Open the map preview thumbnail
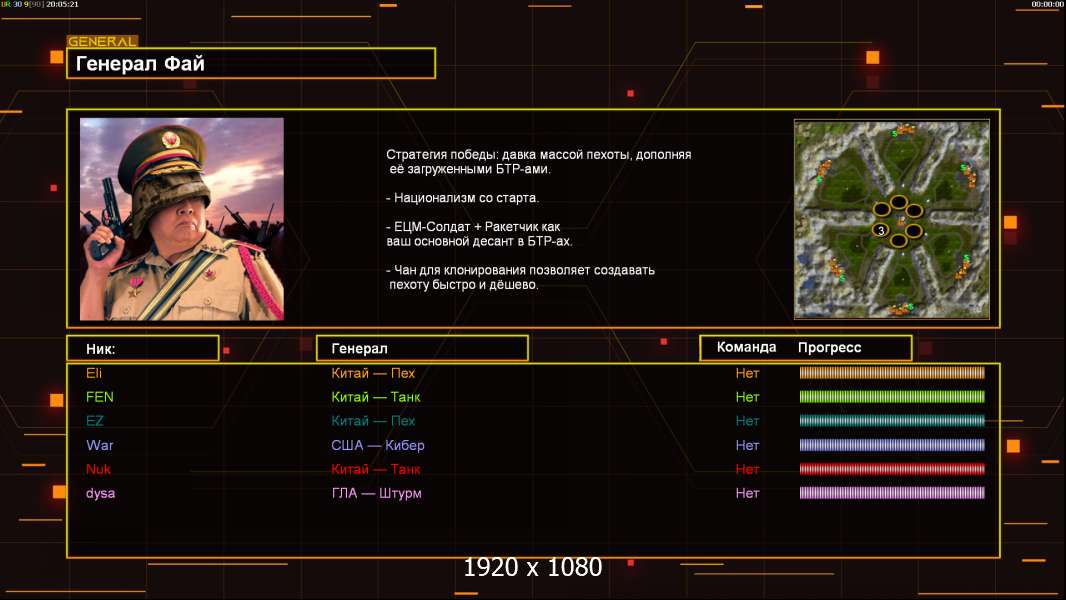Screen dimensions: 1066x600 tap(892, 219)
